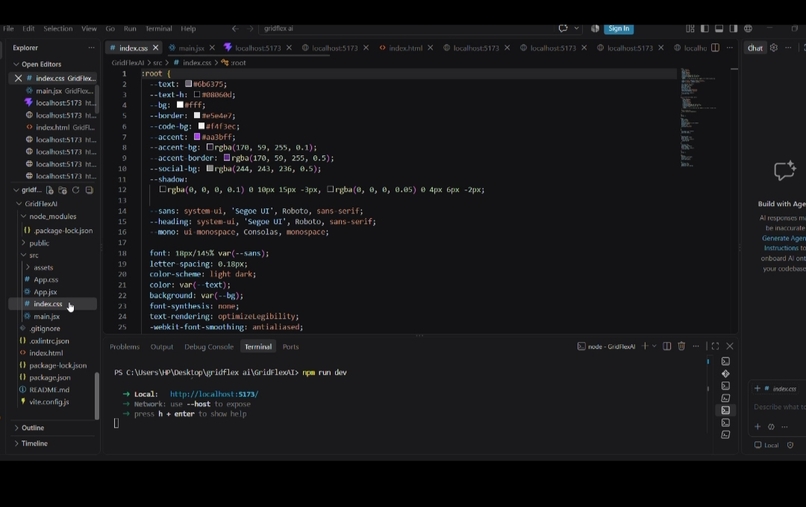This screenshot has width=806, height=507.
Task: Switch to the Ports tab
Action: 290,347
